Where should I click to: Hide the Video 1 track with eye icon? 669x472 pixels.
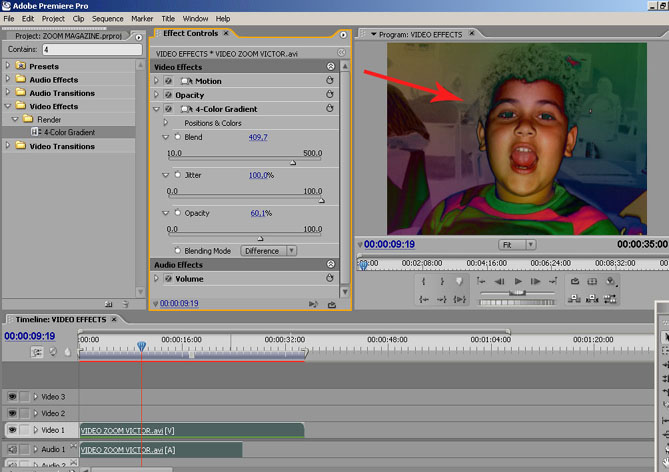tap(10, 430)
